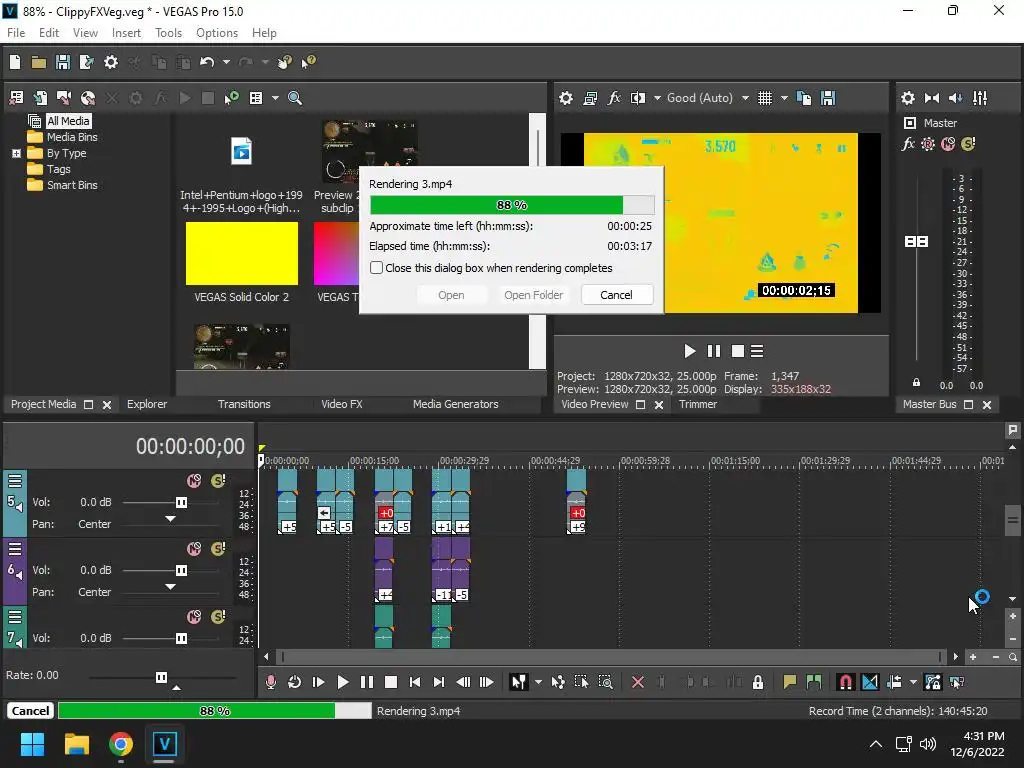Create a new project with toolbar icon

[15, 62]
